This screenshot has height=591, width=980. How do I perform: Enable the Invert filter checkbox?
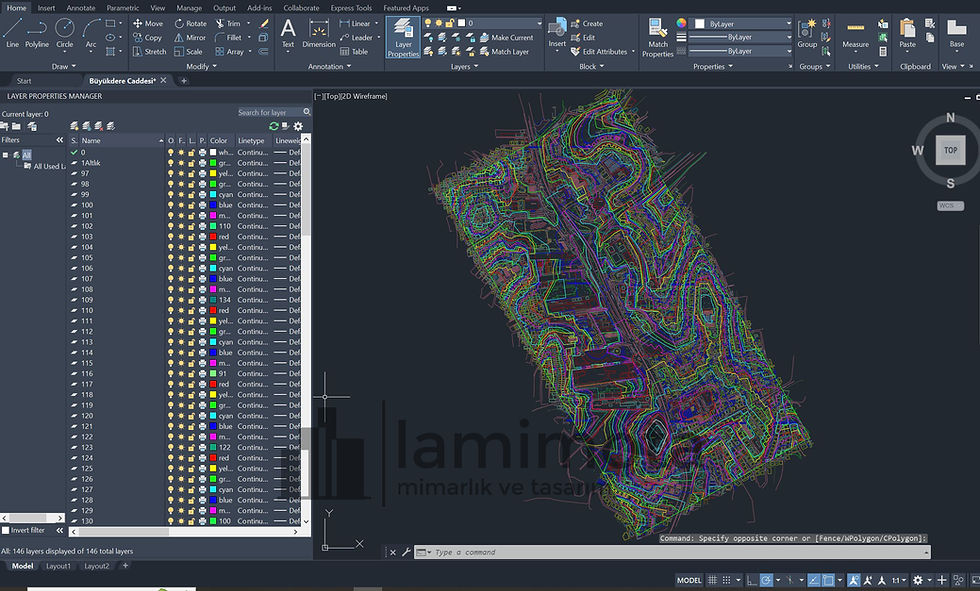6,530
